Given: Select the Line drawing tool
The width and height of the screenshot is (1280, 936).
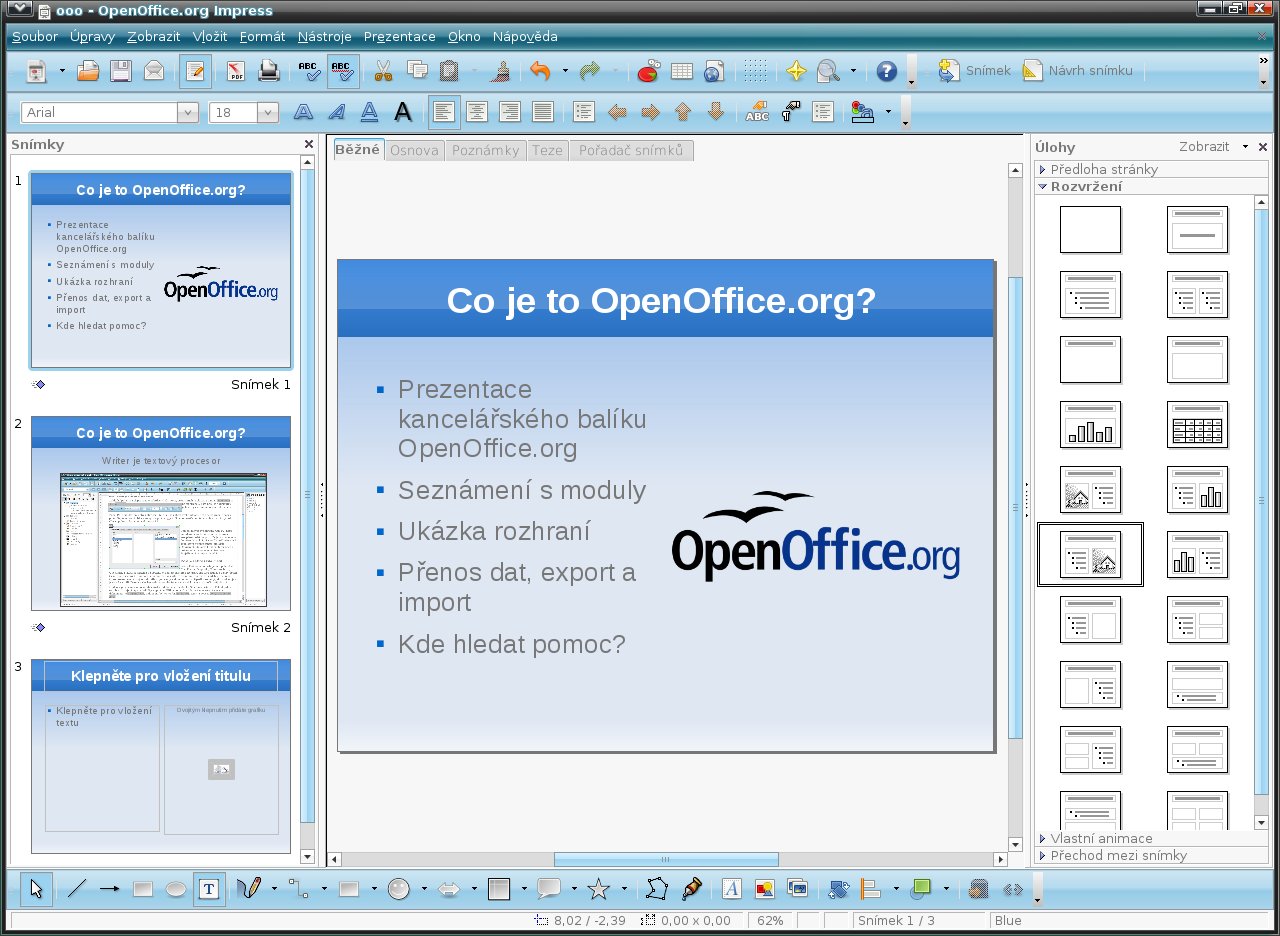Looking at the screenshot, I should (x=76, y=888).
